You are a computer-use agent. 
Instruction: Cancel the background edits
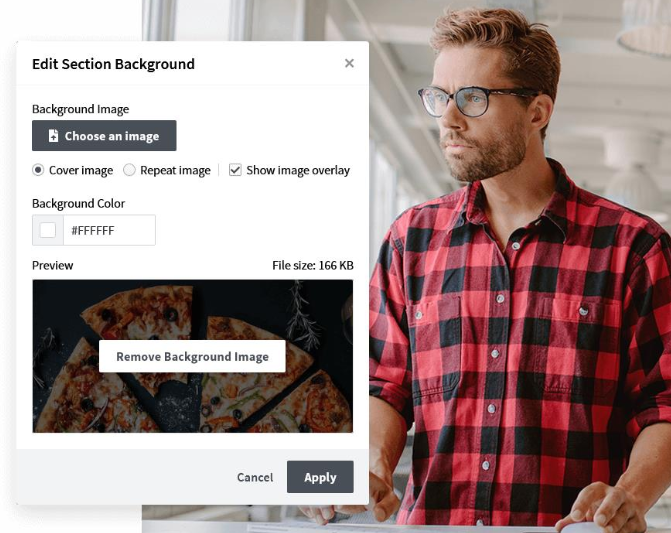click(255, 477)
